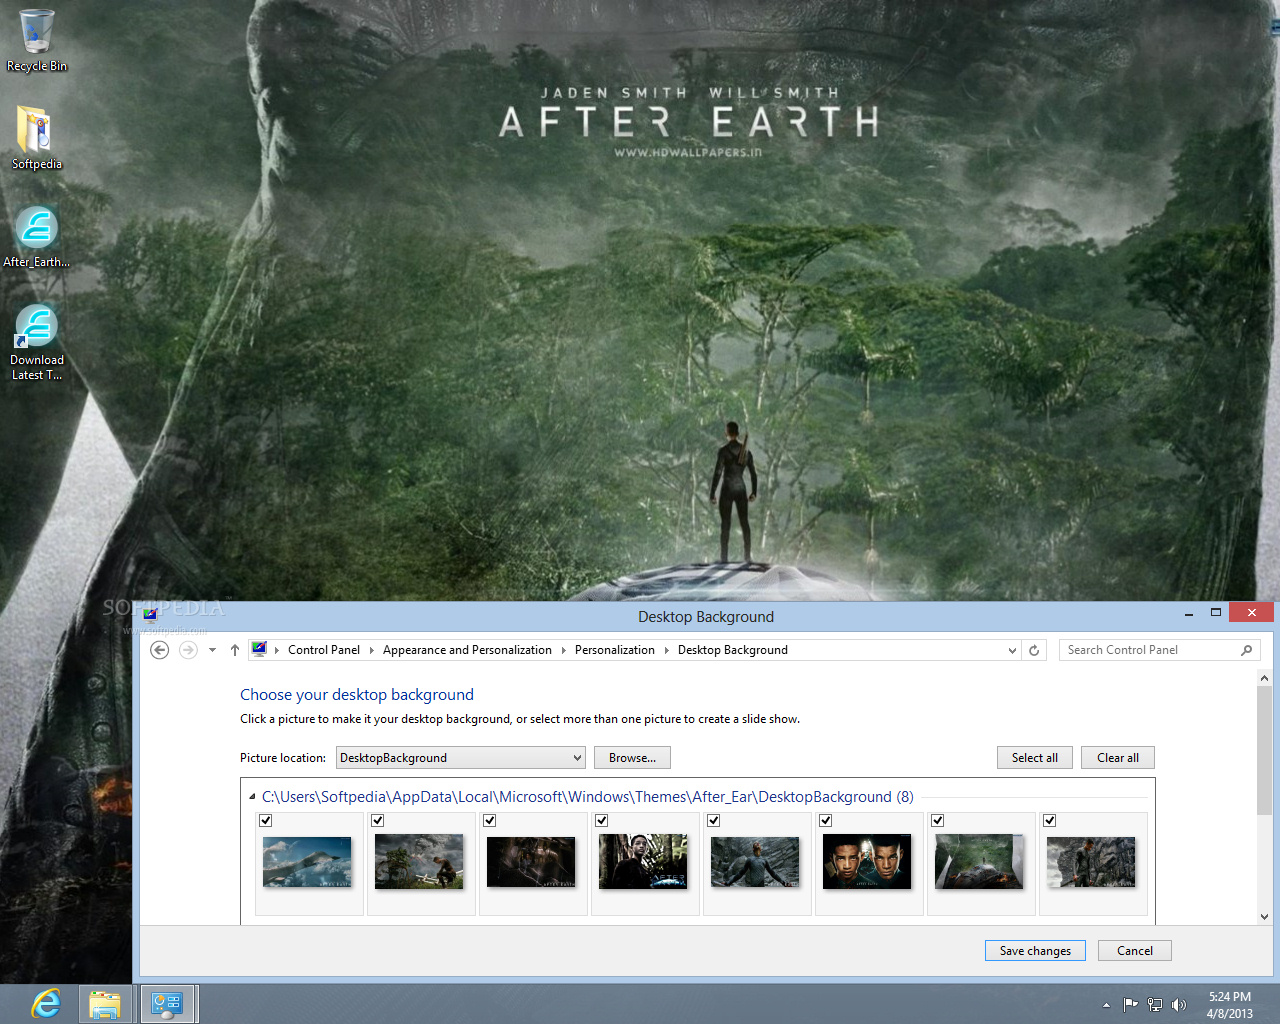Uncheck the second wallpaper checkbox

click(x=378, y=820)
